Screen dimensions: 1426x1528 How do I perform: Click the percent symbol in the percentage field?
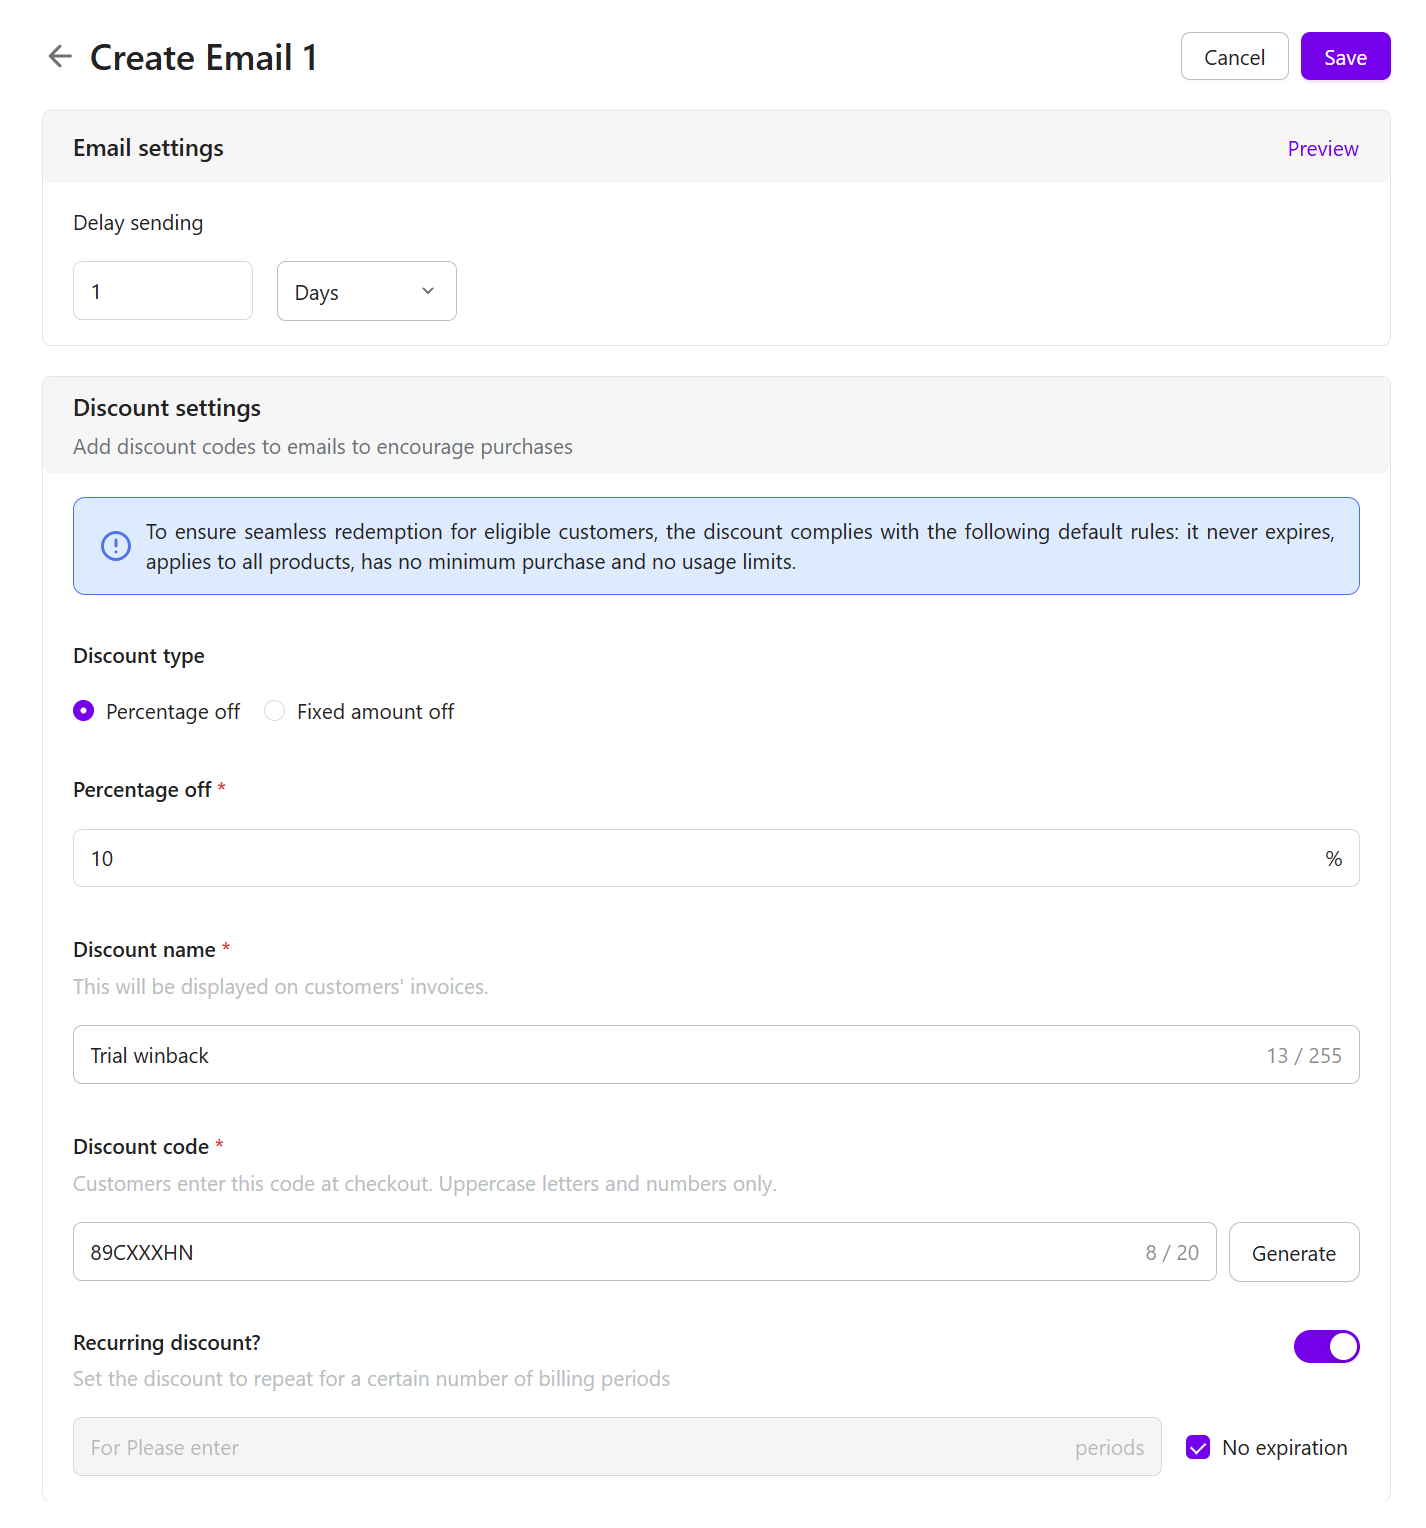[x=1333, y=859]
